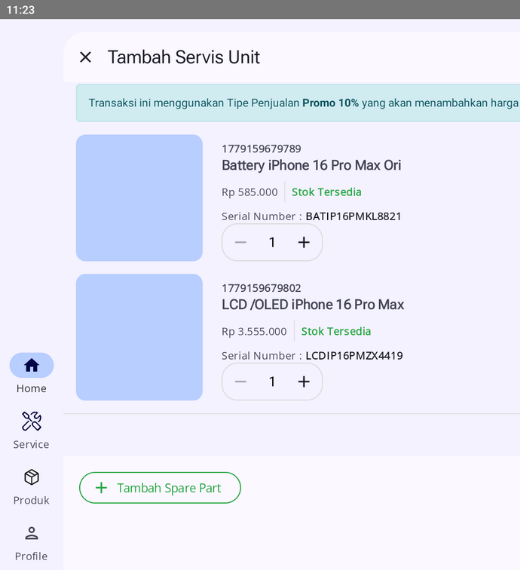
Task: Close the Tambah Servis Unit dialog
Action: click(85, 57)
